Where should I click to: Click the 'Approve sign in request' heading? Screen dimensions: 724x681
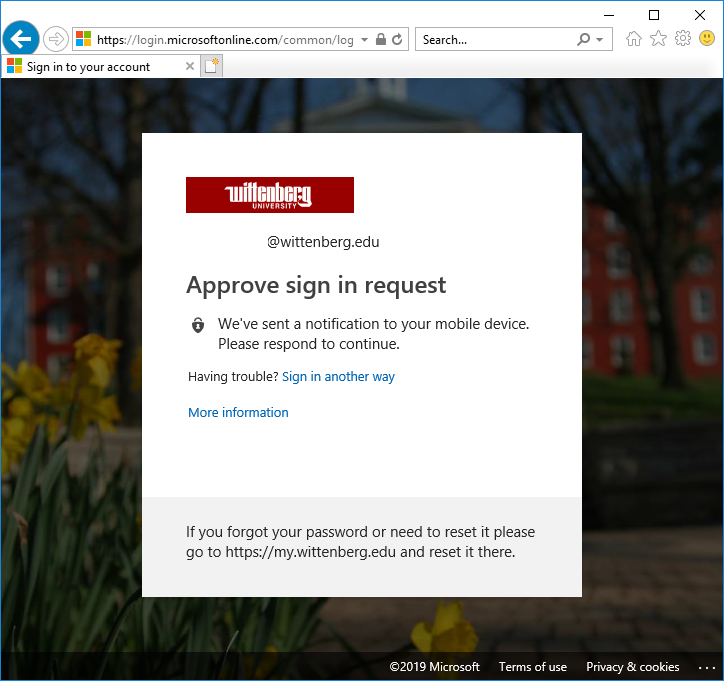(x=316, y=285)
